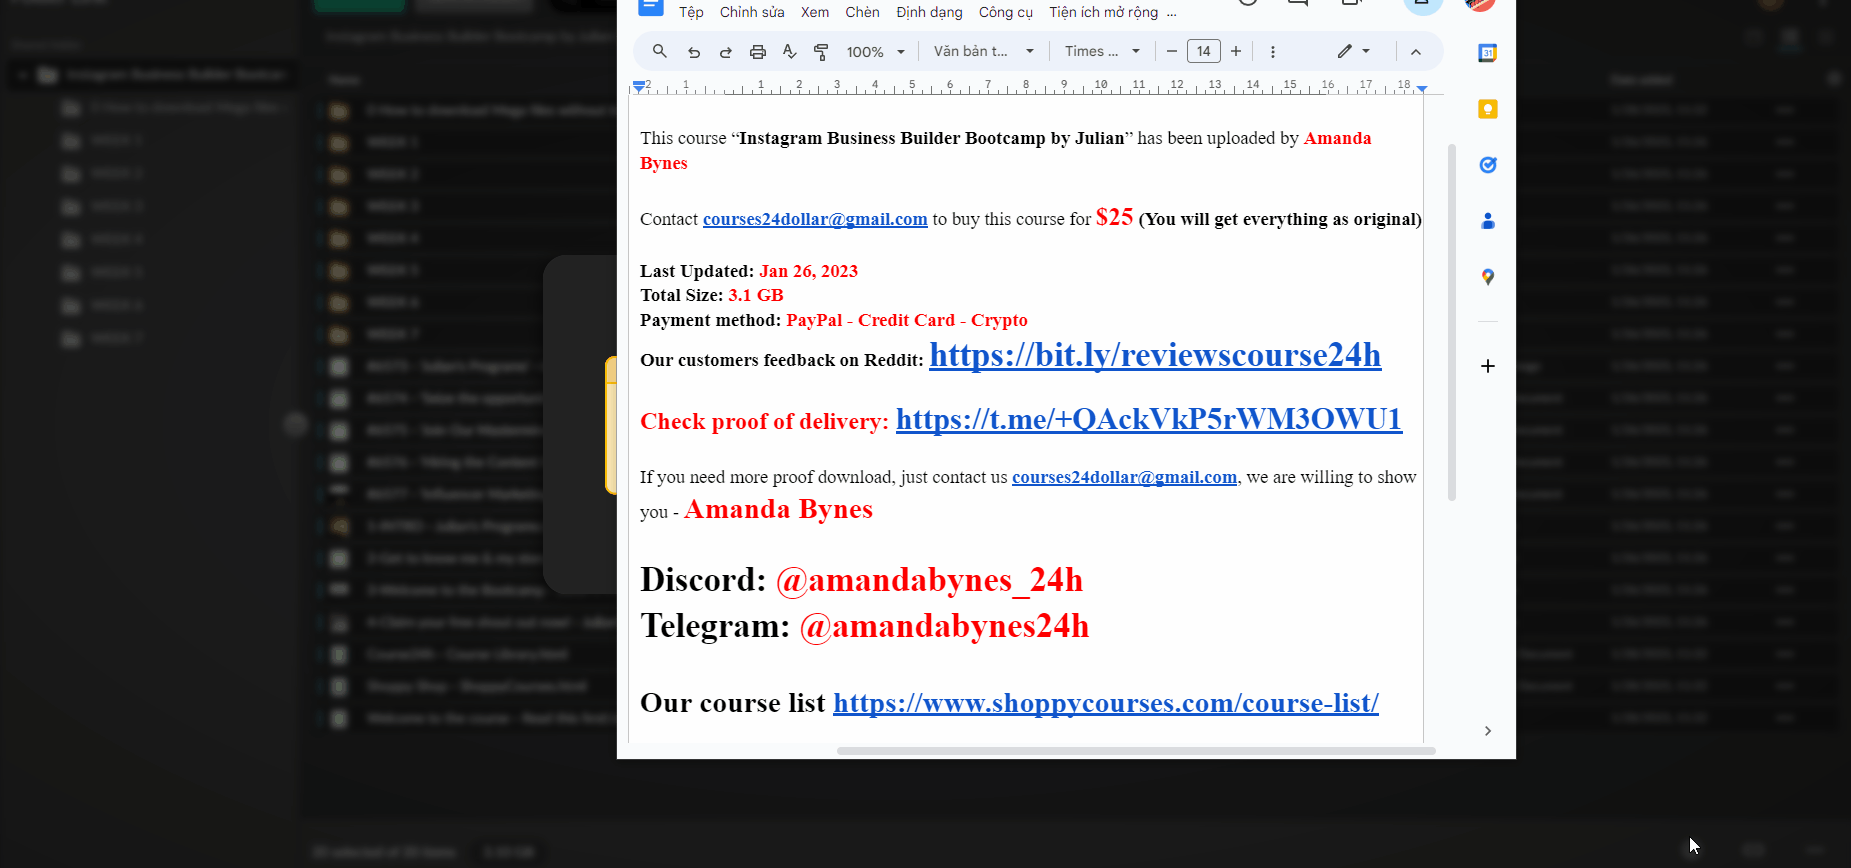Click the left indent marker on ruler

tap(639, 87)
